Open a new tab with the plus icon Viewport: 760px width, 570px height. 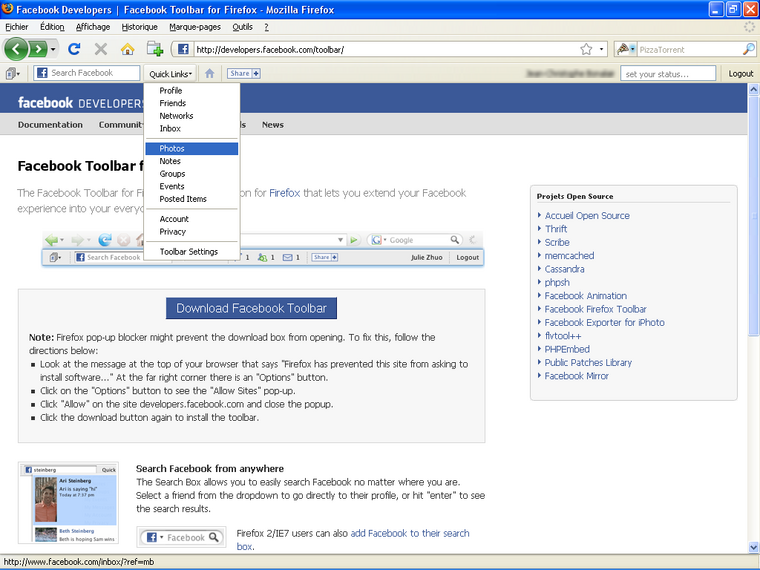155,49
